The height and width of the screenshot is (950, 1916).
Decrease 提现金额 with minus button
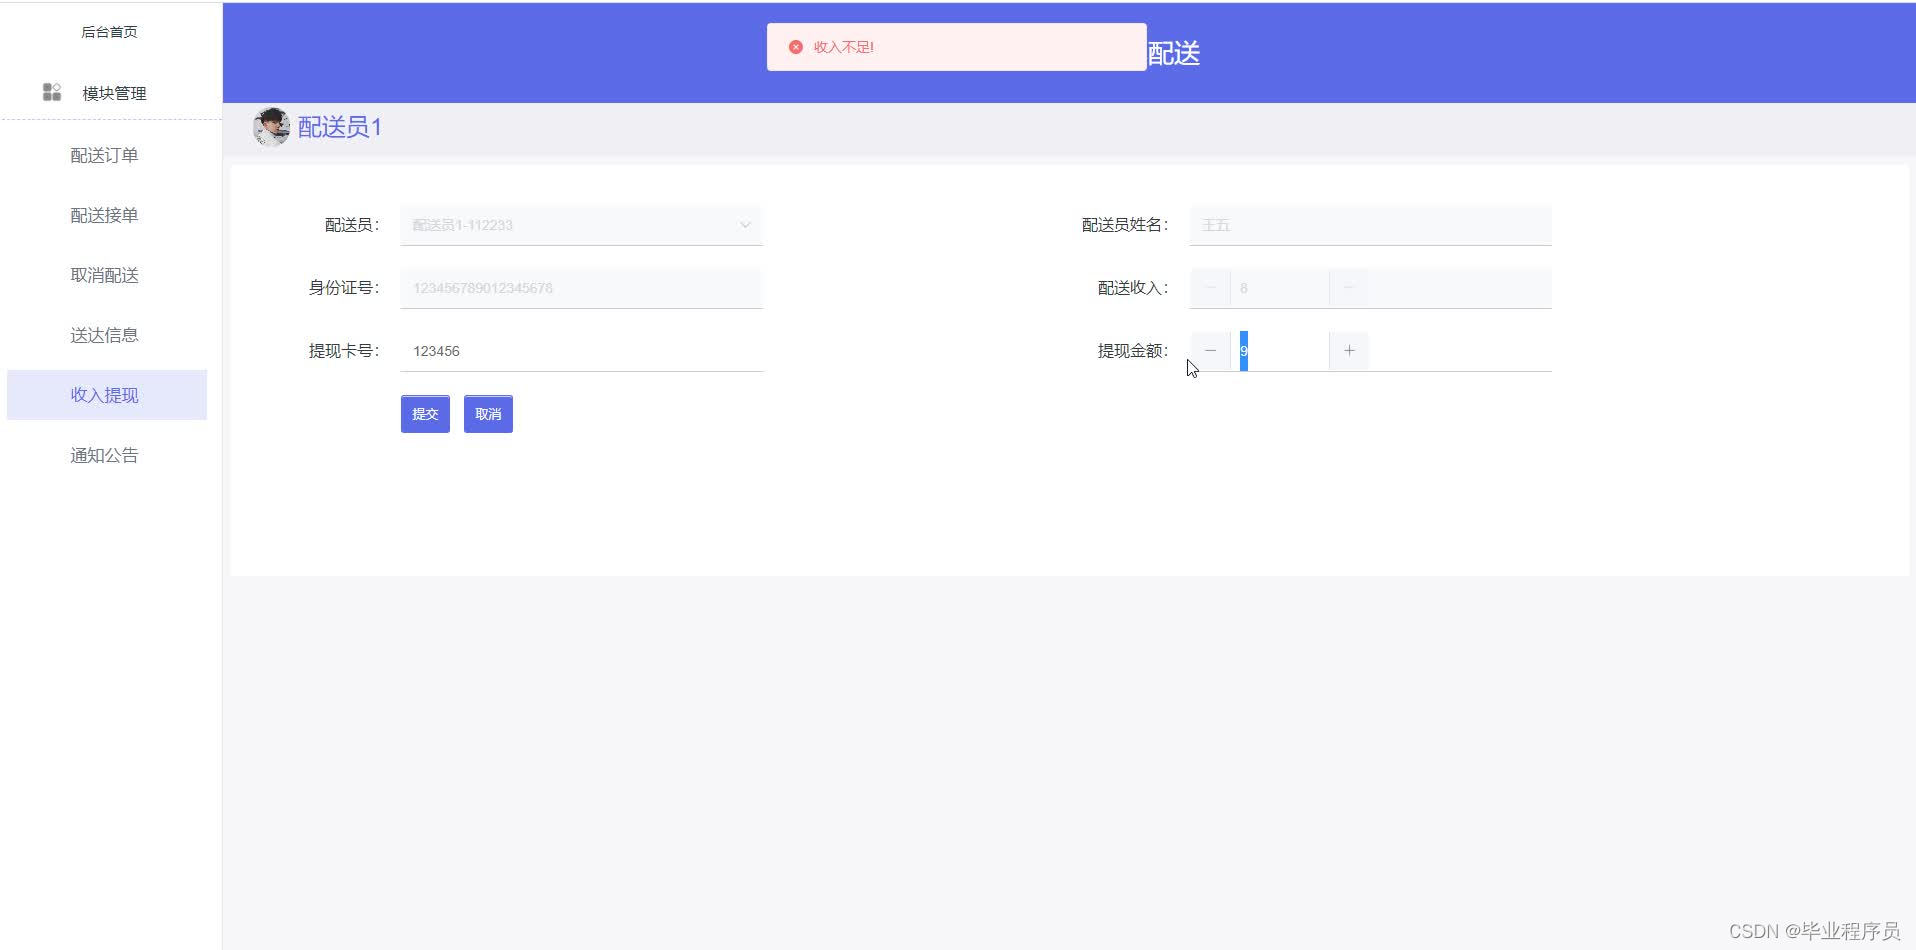tap(1210, 351)
